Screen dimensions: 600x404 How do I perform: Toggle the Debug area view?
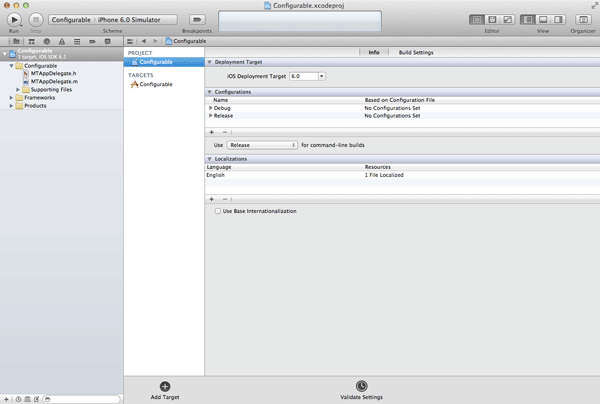[x=543, y=20]
